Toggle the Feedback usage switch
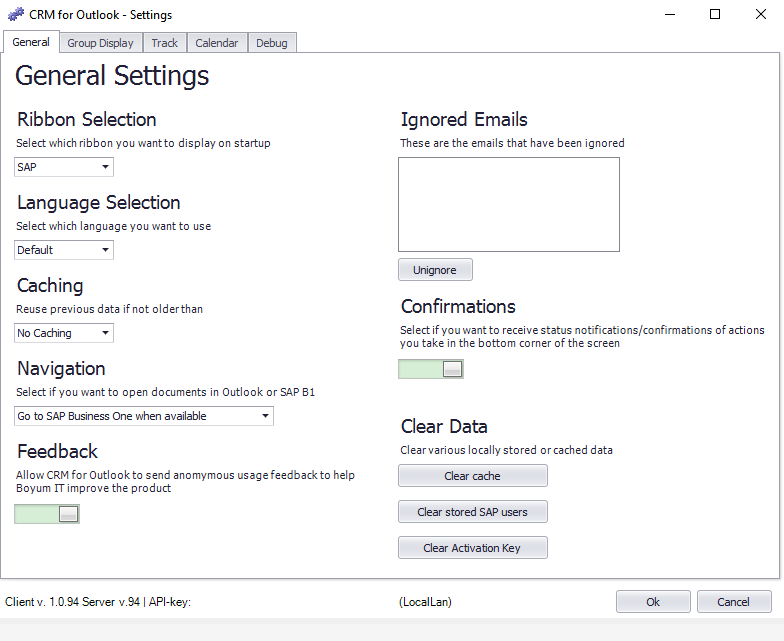The width and height of the screenshot is (784, 641). (x=47, y=514)
